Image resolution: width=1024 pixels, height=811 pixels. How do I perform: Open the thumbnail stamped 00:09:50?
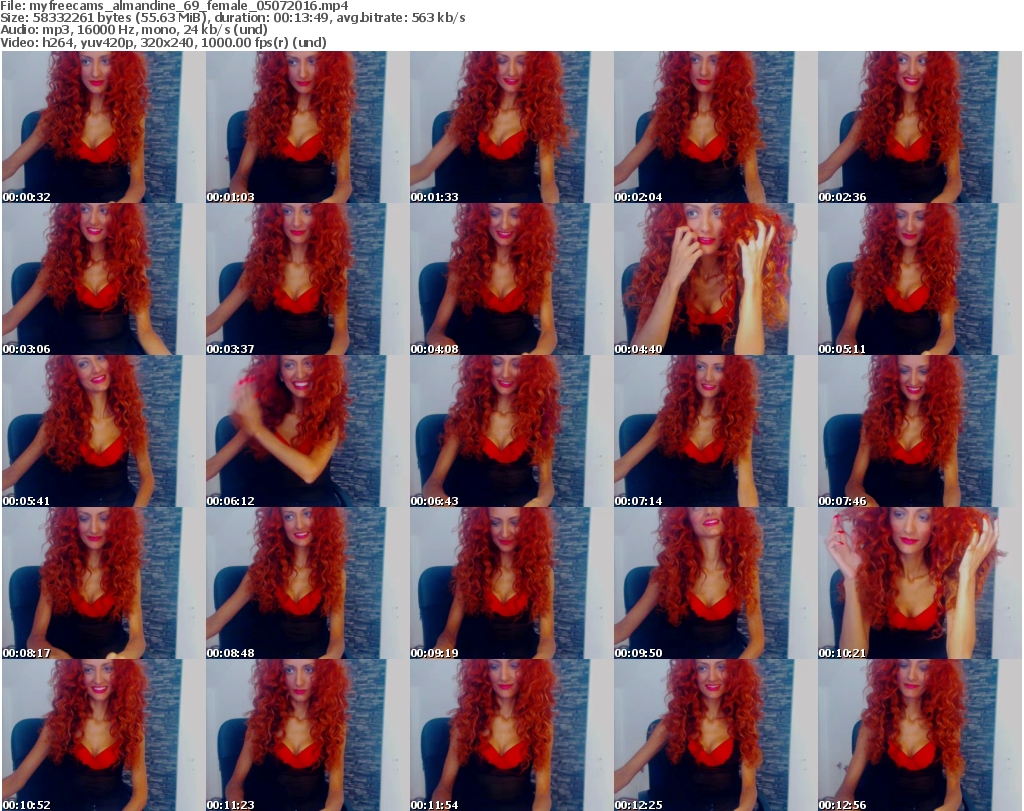click(x=714, y=584)
